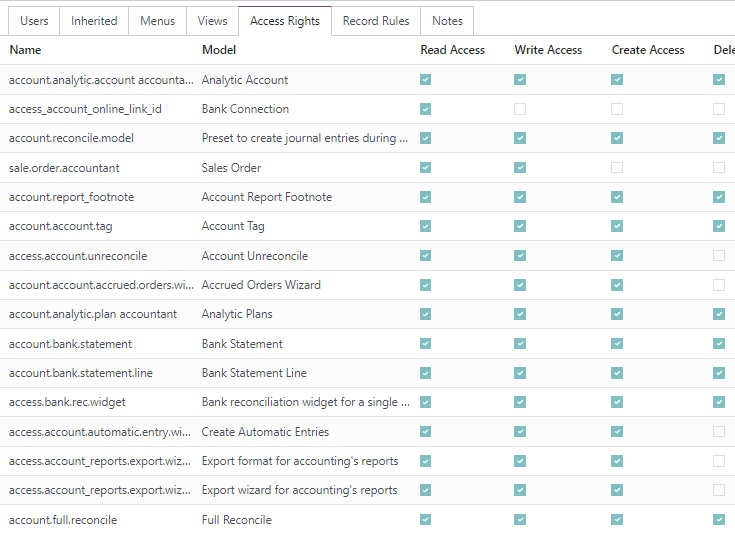
Task: Sort by the Read Access column header
Action: (x=452, y=50)
